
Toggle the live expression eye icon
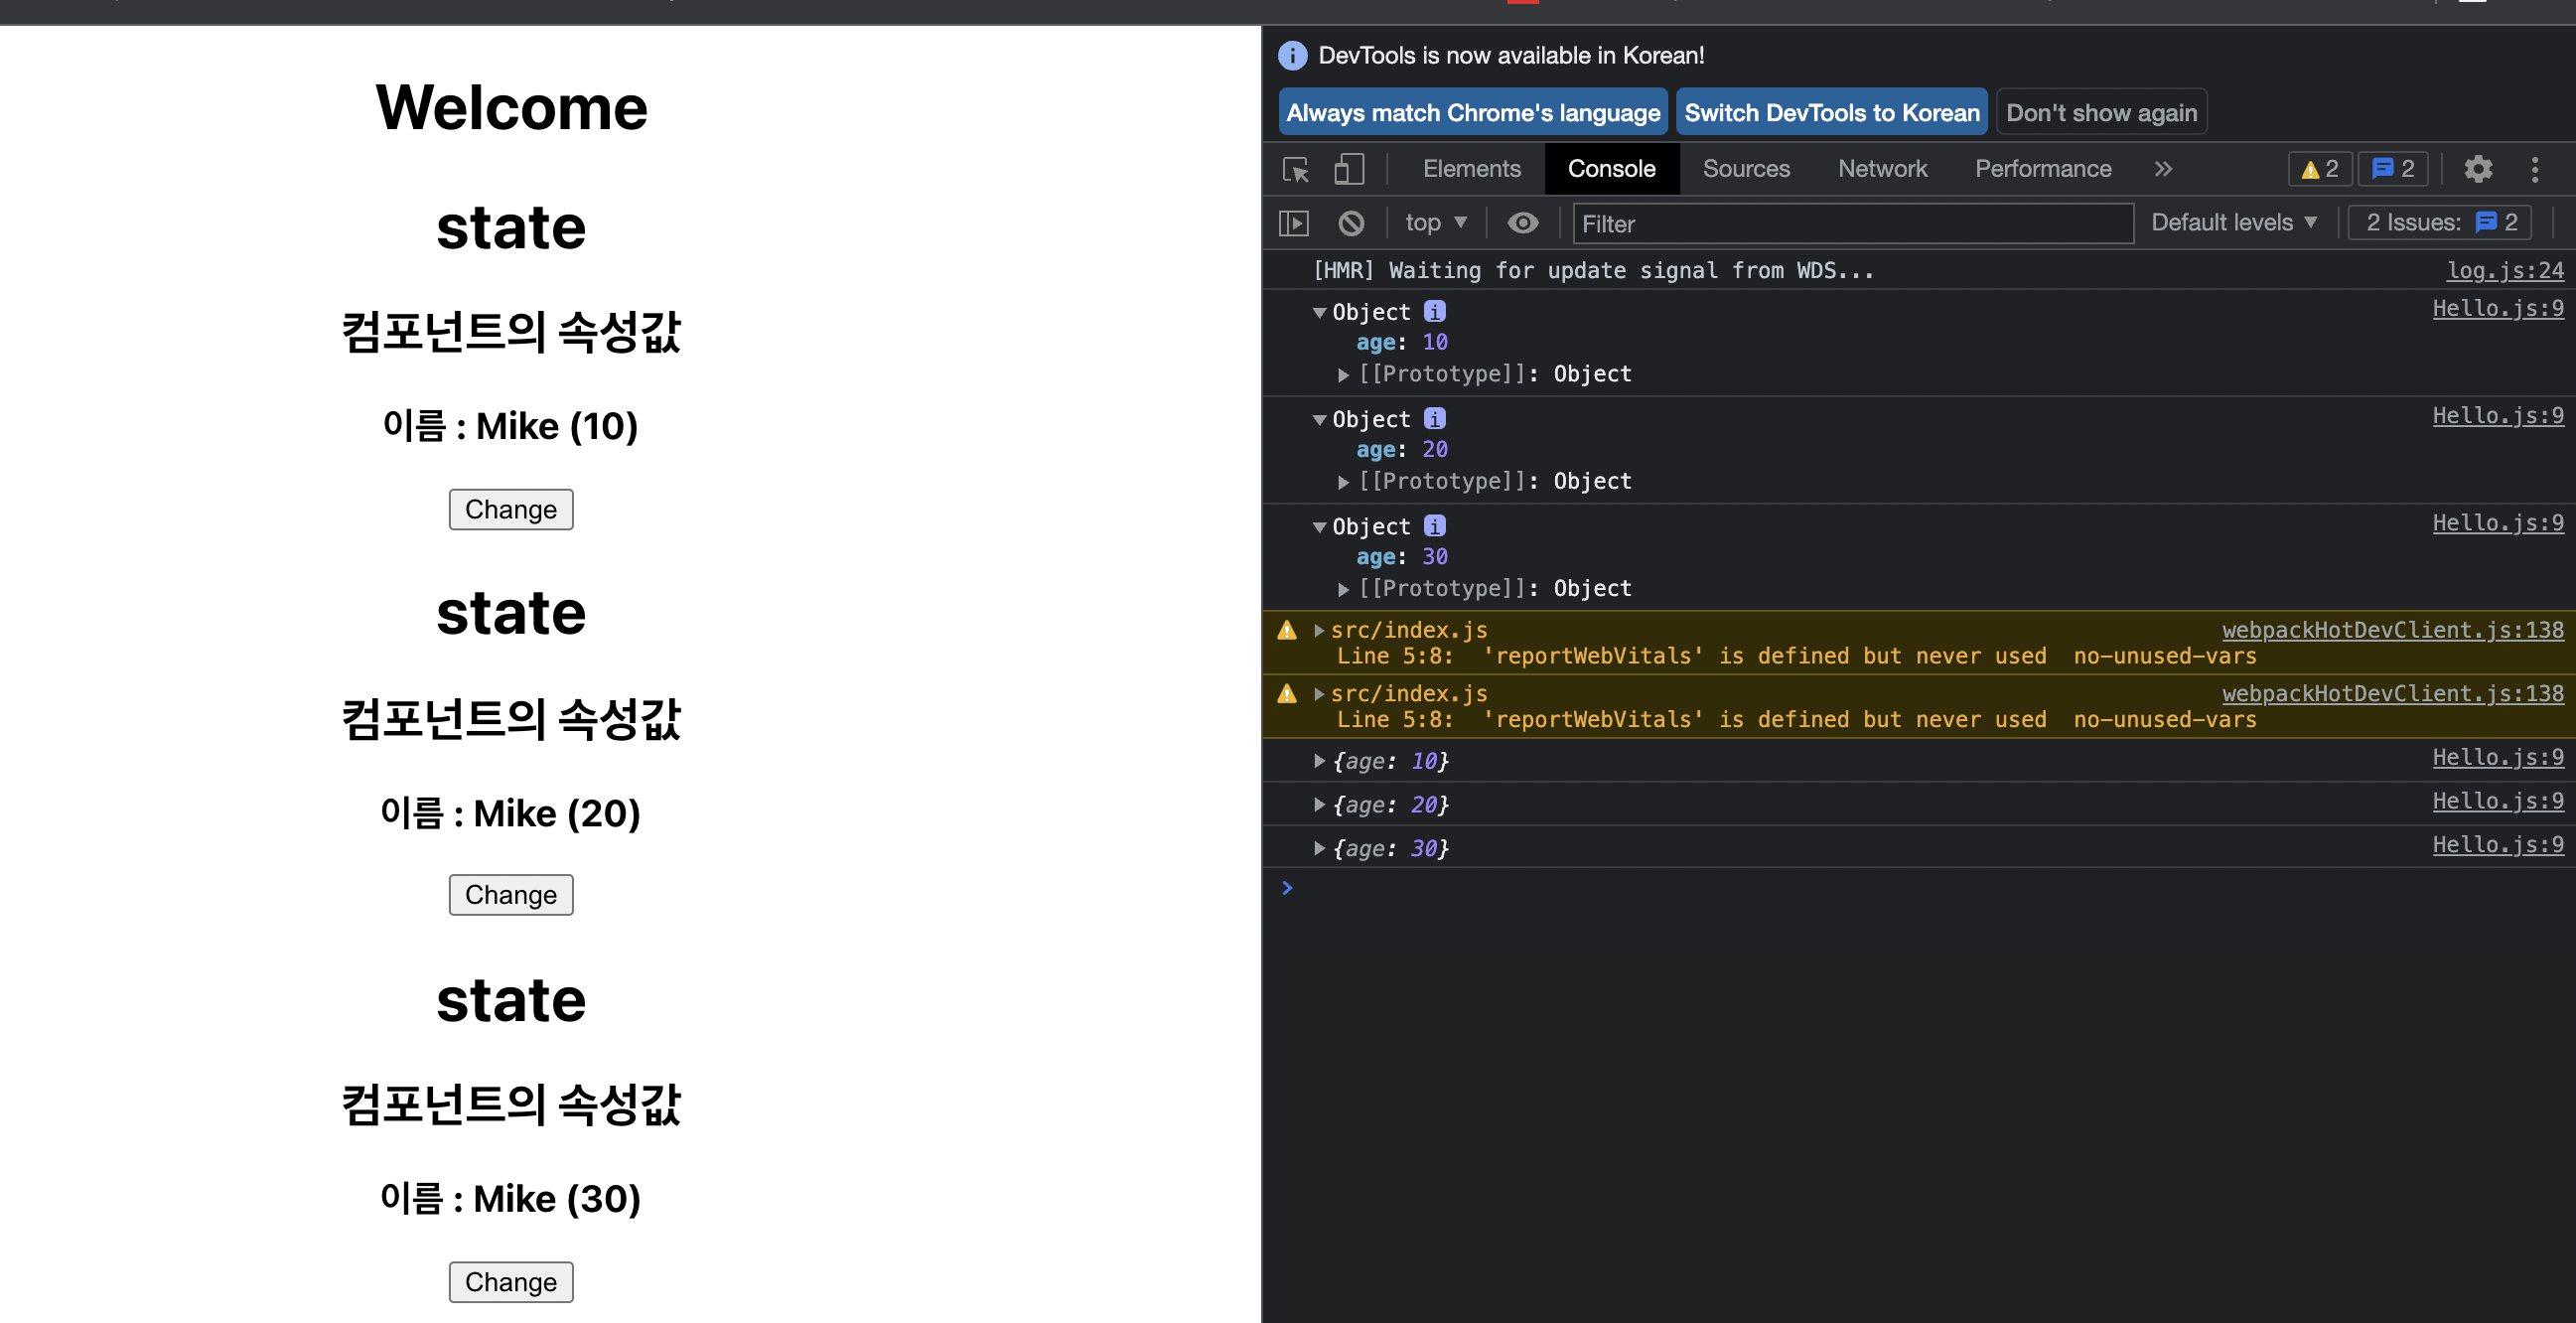coord(1522,223)
